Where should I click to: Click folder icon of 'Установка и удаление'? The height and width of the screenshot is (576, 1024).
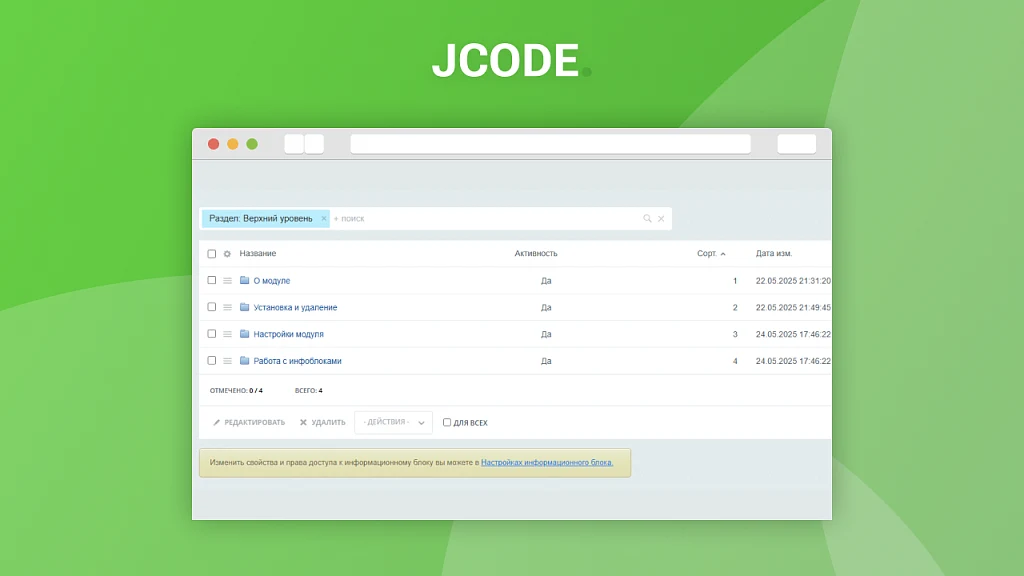(x=244, y=307)
